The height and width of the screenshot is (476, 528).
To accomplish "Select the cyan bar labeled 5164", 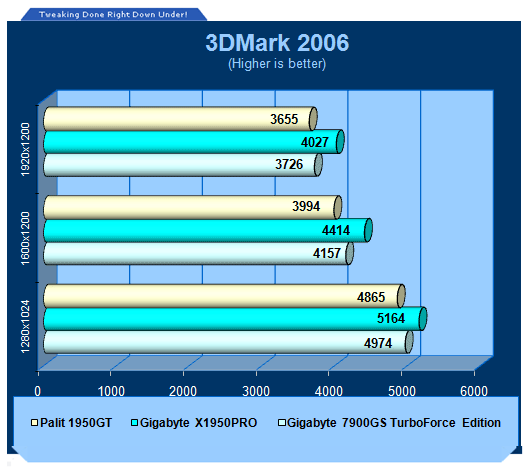I will point(235,319).
